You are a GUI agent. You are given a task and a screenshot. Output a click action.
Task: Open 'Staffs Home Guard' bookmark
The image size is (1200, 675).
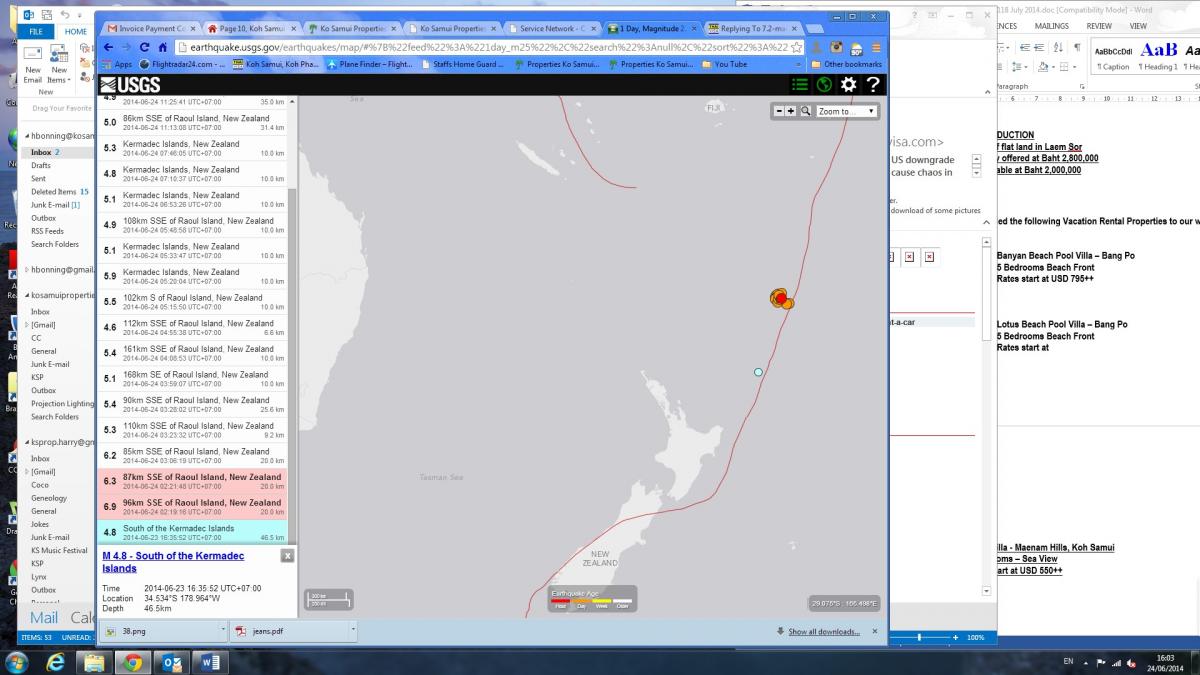click(461, 64)
